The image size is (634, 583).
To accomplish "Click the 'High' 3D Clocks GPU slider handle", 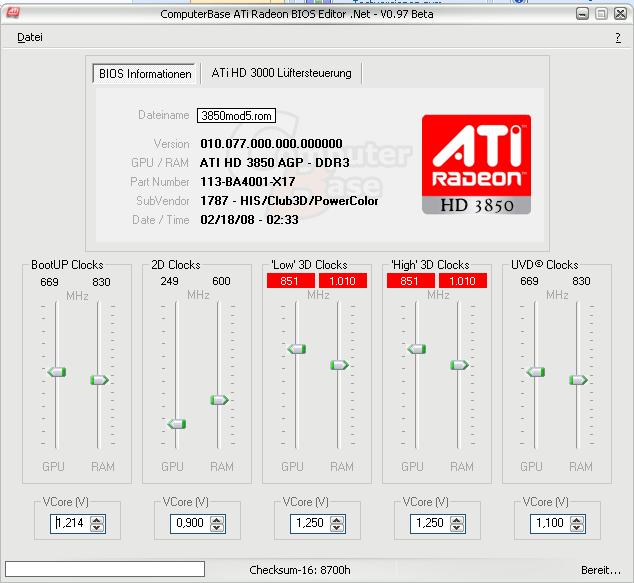I will point(416,349).
